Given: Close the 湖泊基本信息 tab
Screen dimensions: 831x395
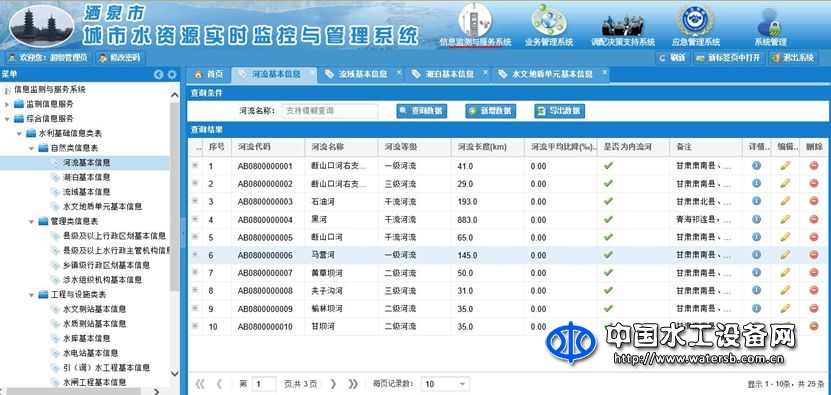Looking at the screenshot, I should 485,72.
